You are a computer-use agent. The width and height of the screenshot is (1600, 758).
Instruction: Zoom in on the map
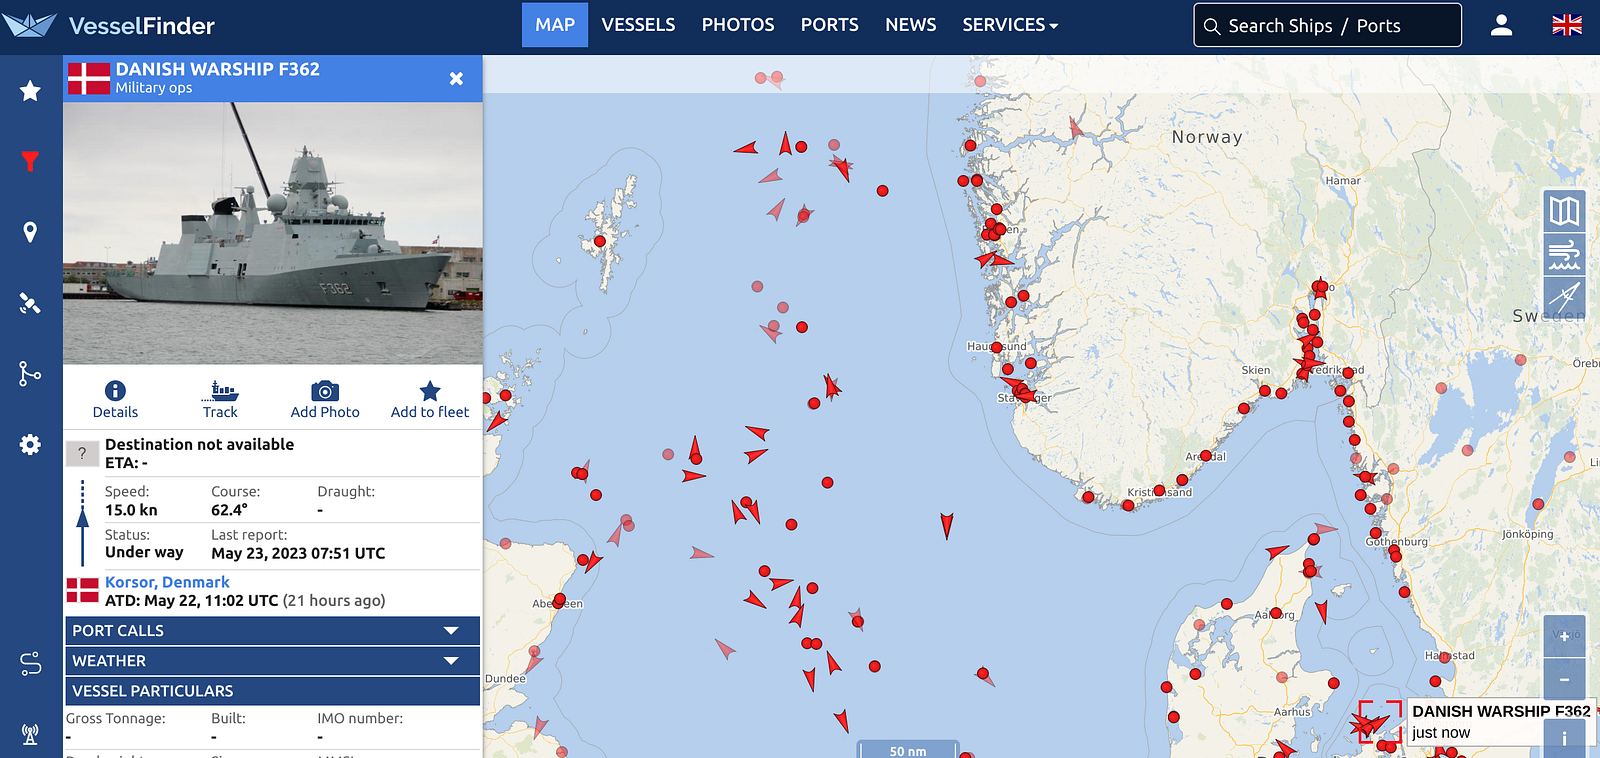[1564, 636]
